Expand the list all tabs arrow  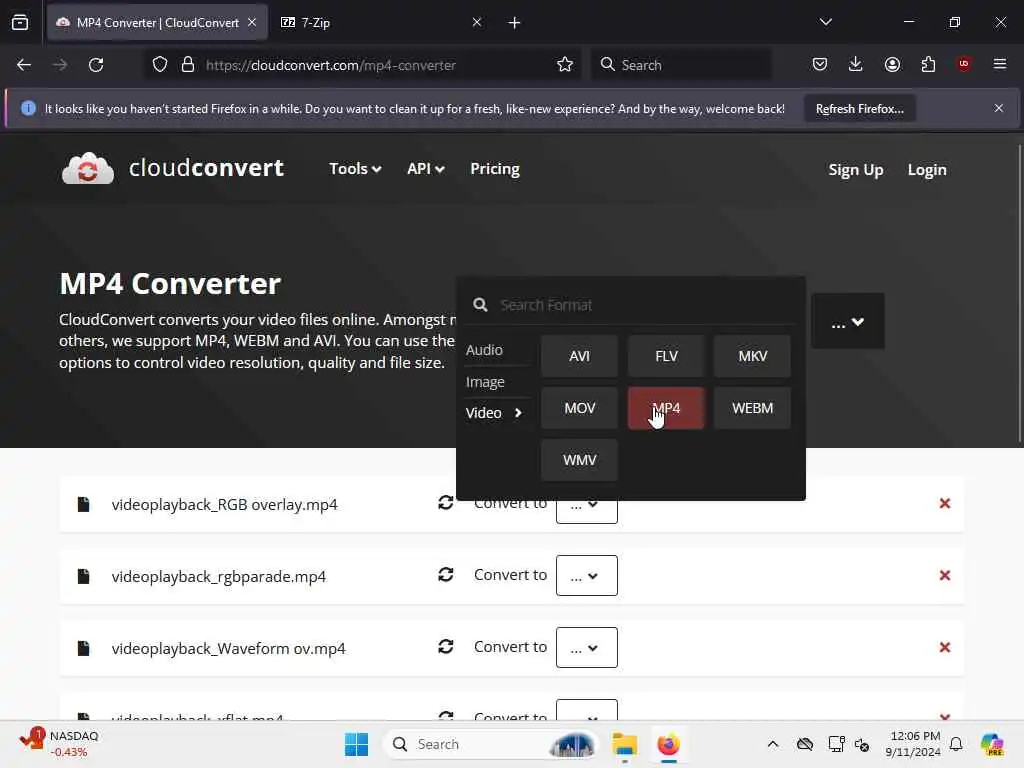(826, 22)
